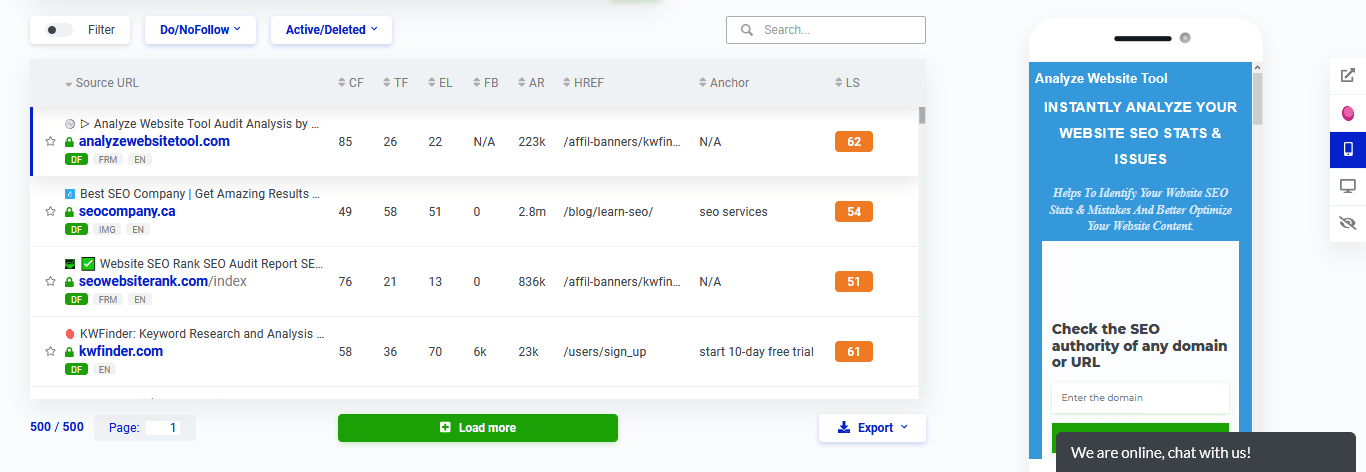Click favicon of Analyze Website Tool row
Image resolution: width=1366 pixels, height=472 pixels.
point(70,124)
